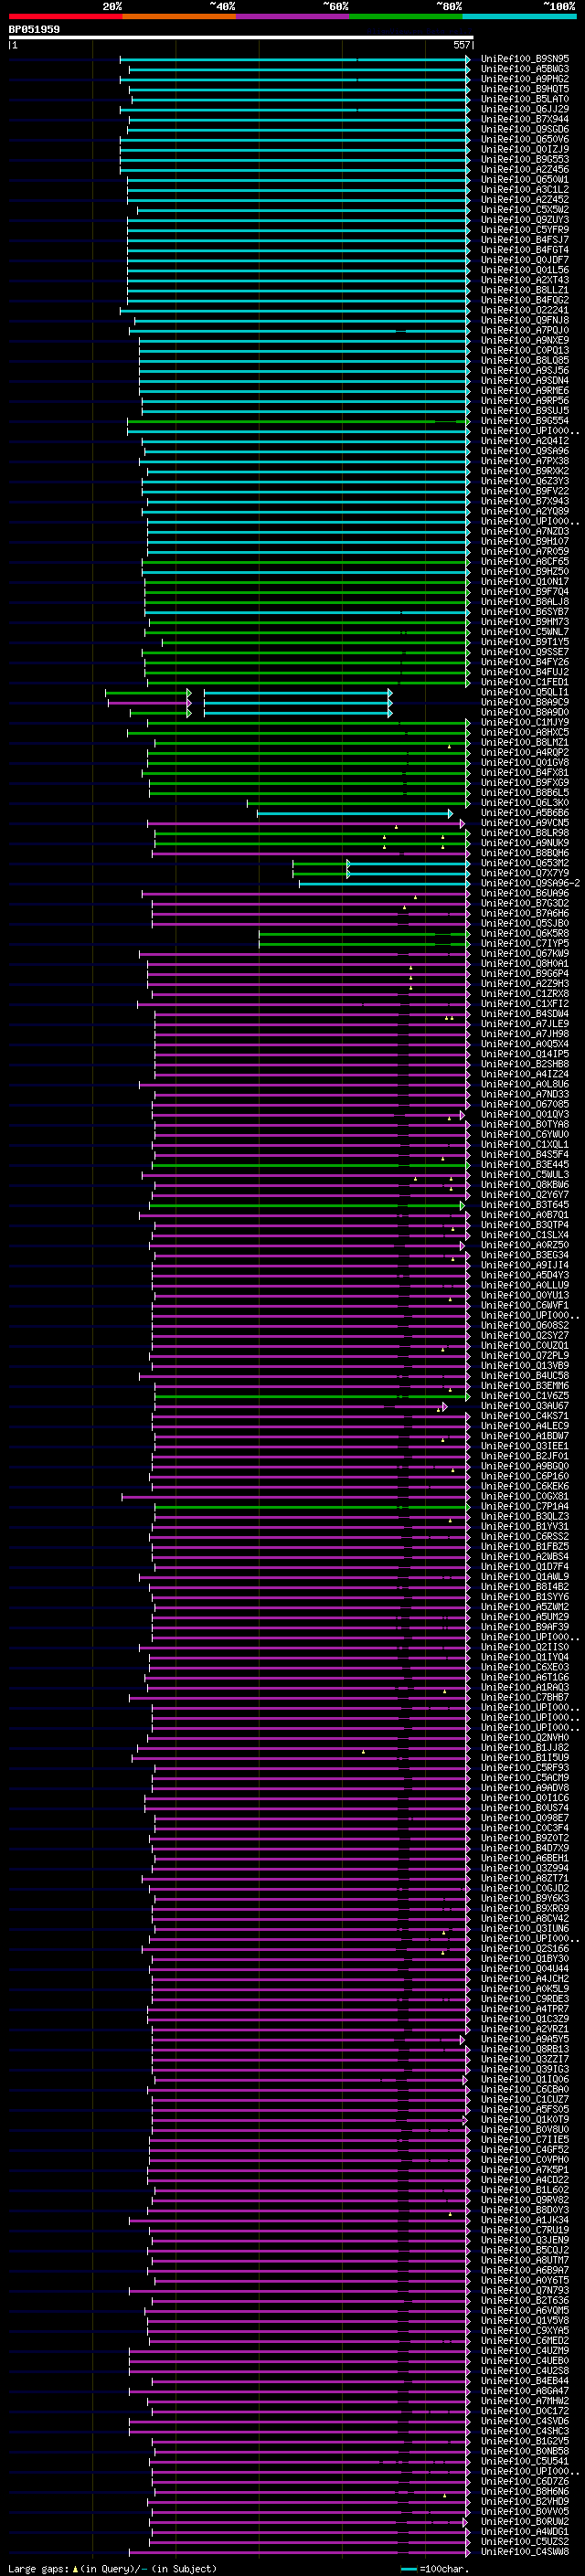Select the UniRef100_C5YFR9 label
585x2576 pixels.
(x=525, y=229)
